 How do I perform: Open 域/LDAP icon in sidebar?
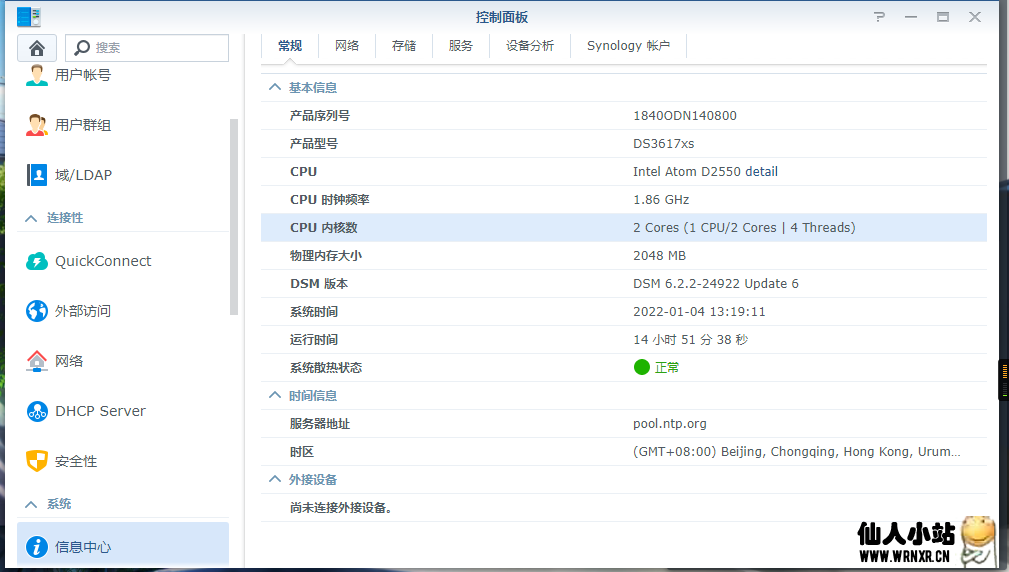(37, 175)
